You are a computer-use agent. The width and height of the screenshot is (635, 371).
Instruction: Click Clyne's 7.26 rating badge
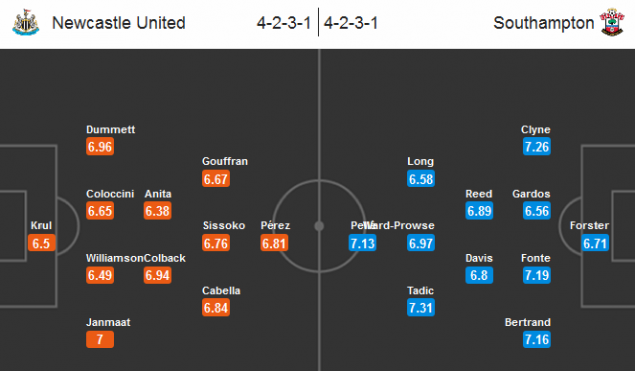tap(537, 147)
